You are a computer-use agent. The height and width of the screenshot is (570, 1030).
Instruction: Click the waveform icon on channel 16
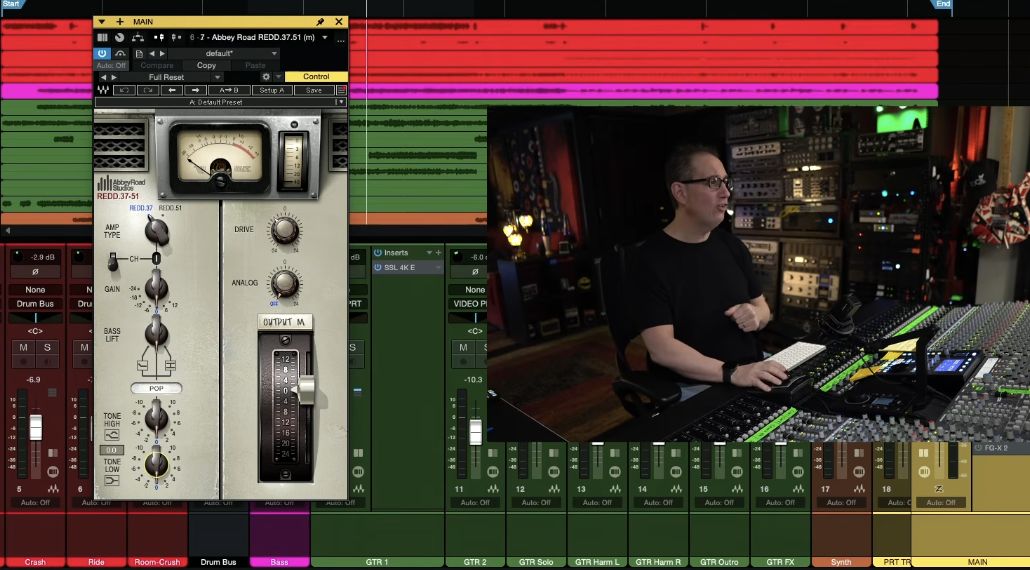pos(797,489)
